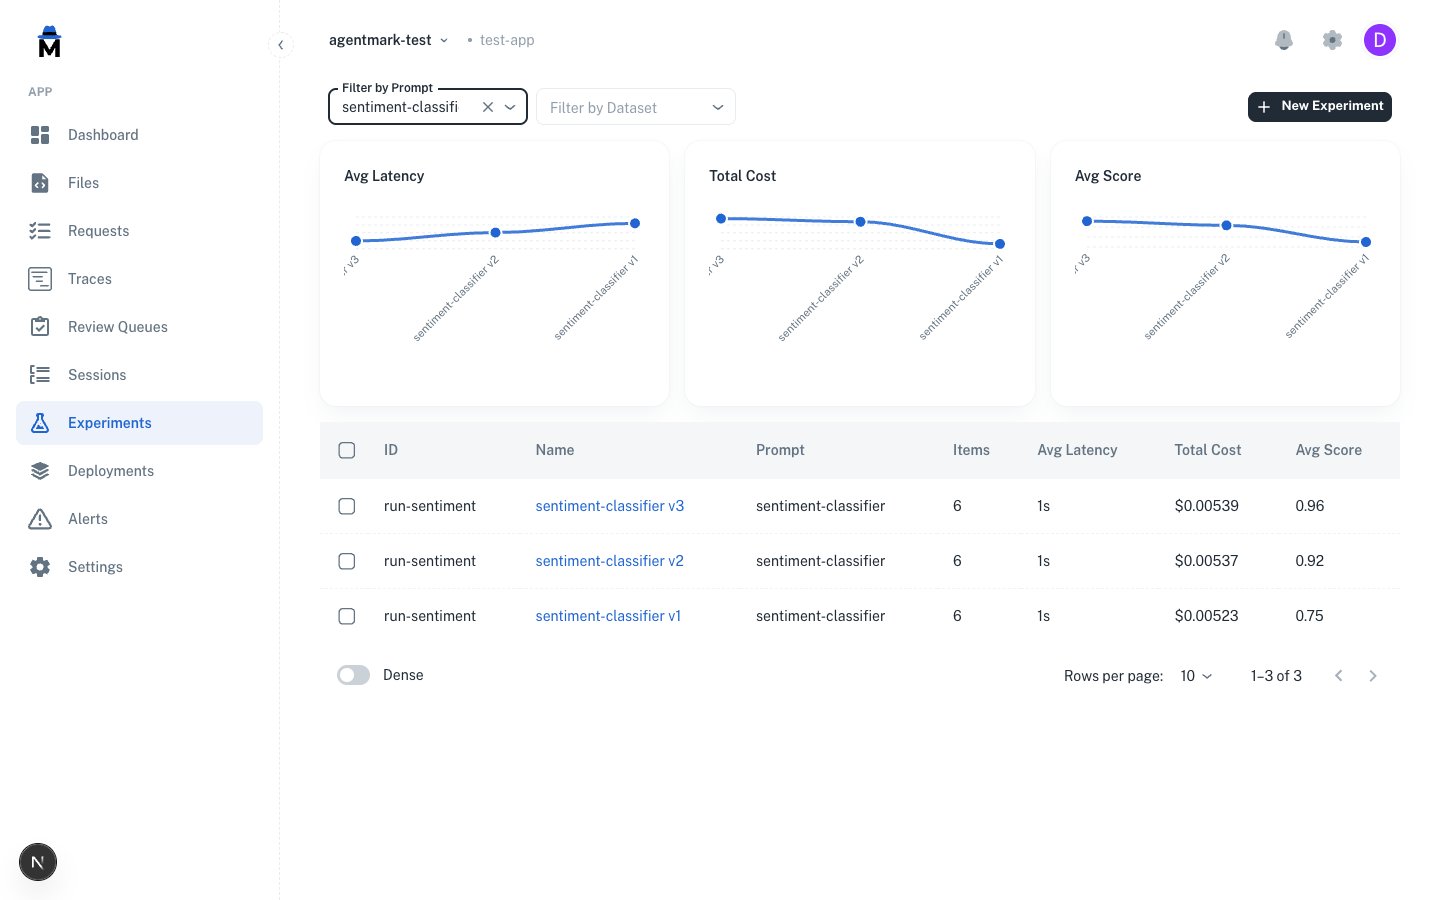This screenshot has height=900, width=1440.
Task: Click the New Experiment button
Action: 1320,106
